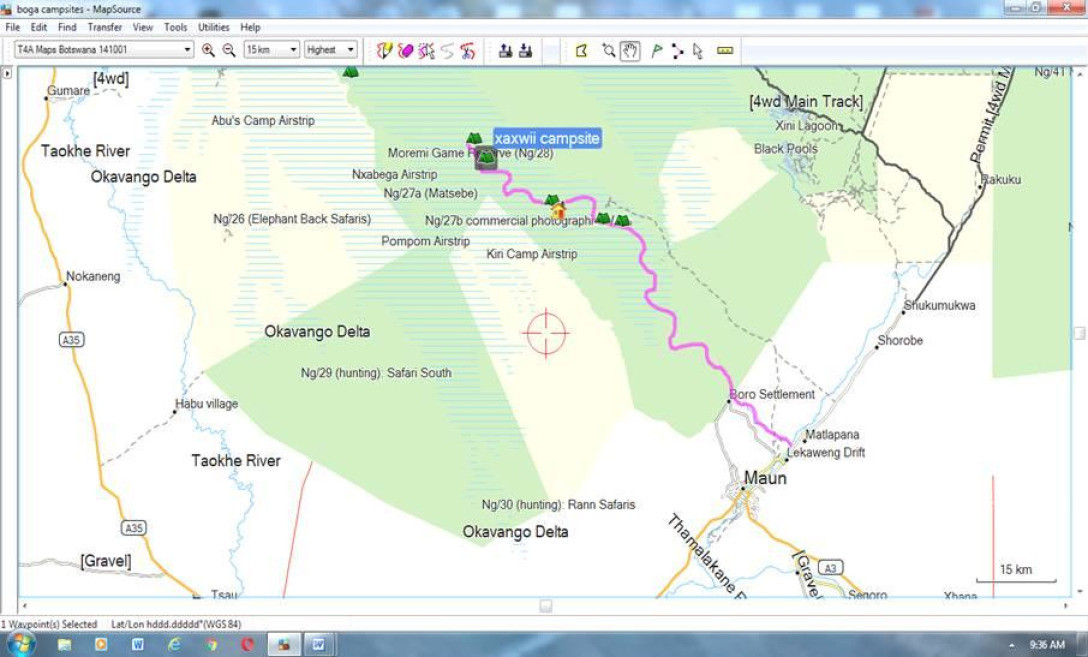
Task: Click the Matlapana label
Action: (832, 435)
